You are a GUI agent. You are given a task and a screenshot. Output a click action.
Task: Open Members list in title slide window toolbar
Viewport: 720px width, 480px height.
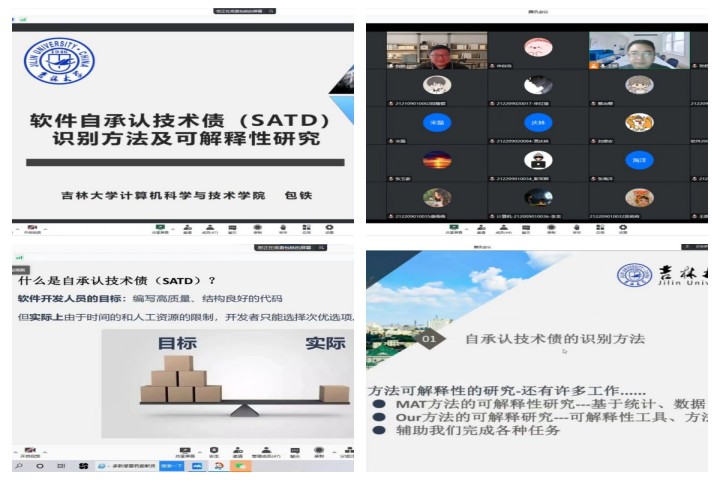210,228
